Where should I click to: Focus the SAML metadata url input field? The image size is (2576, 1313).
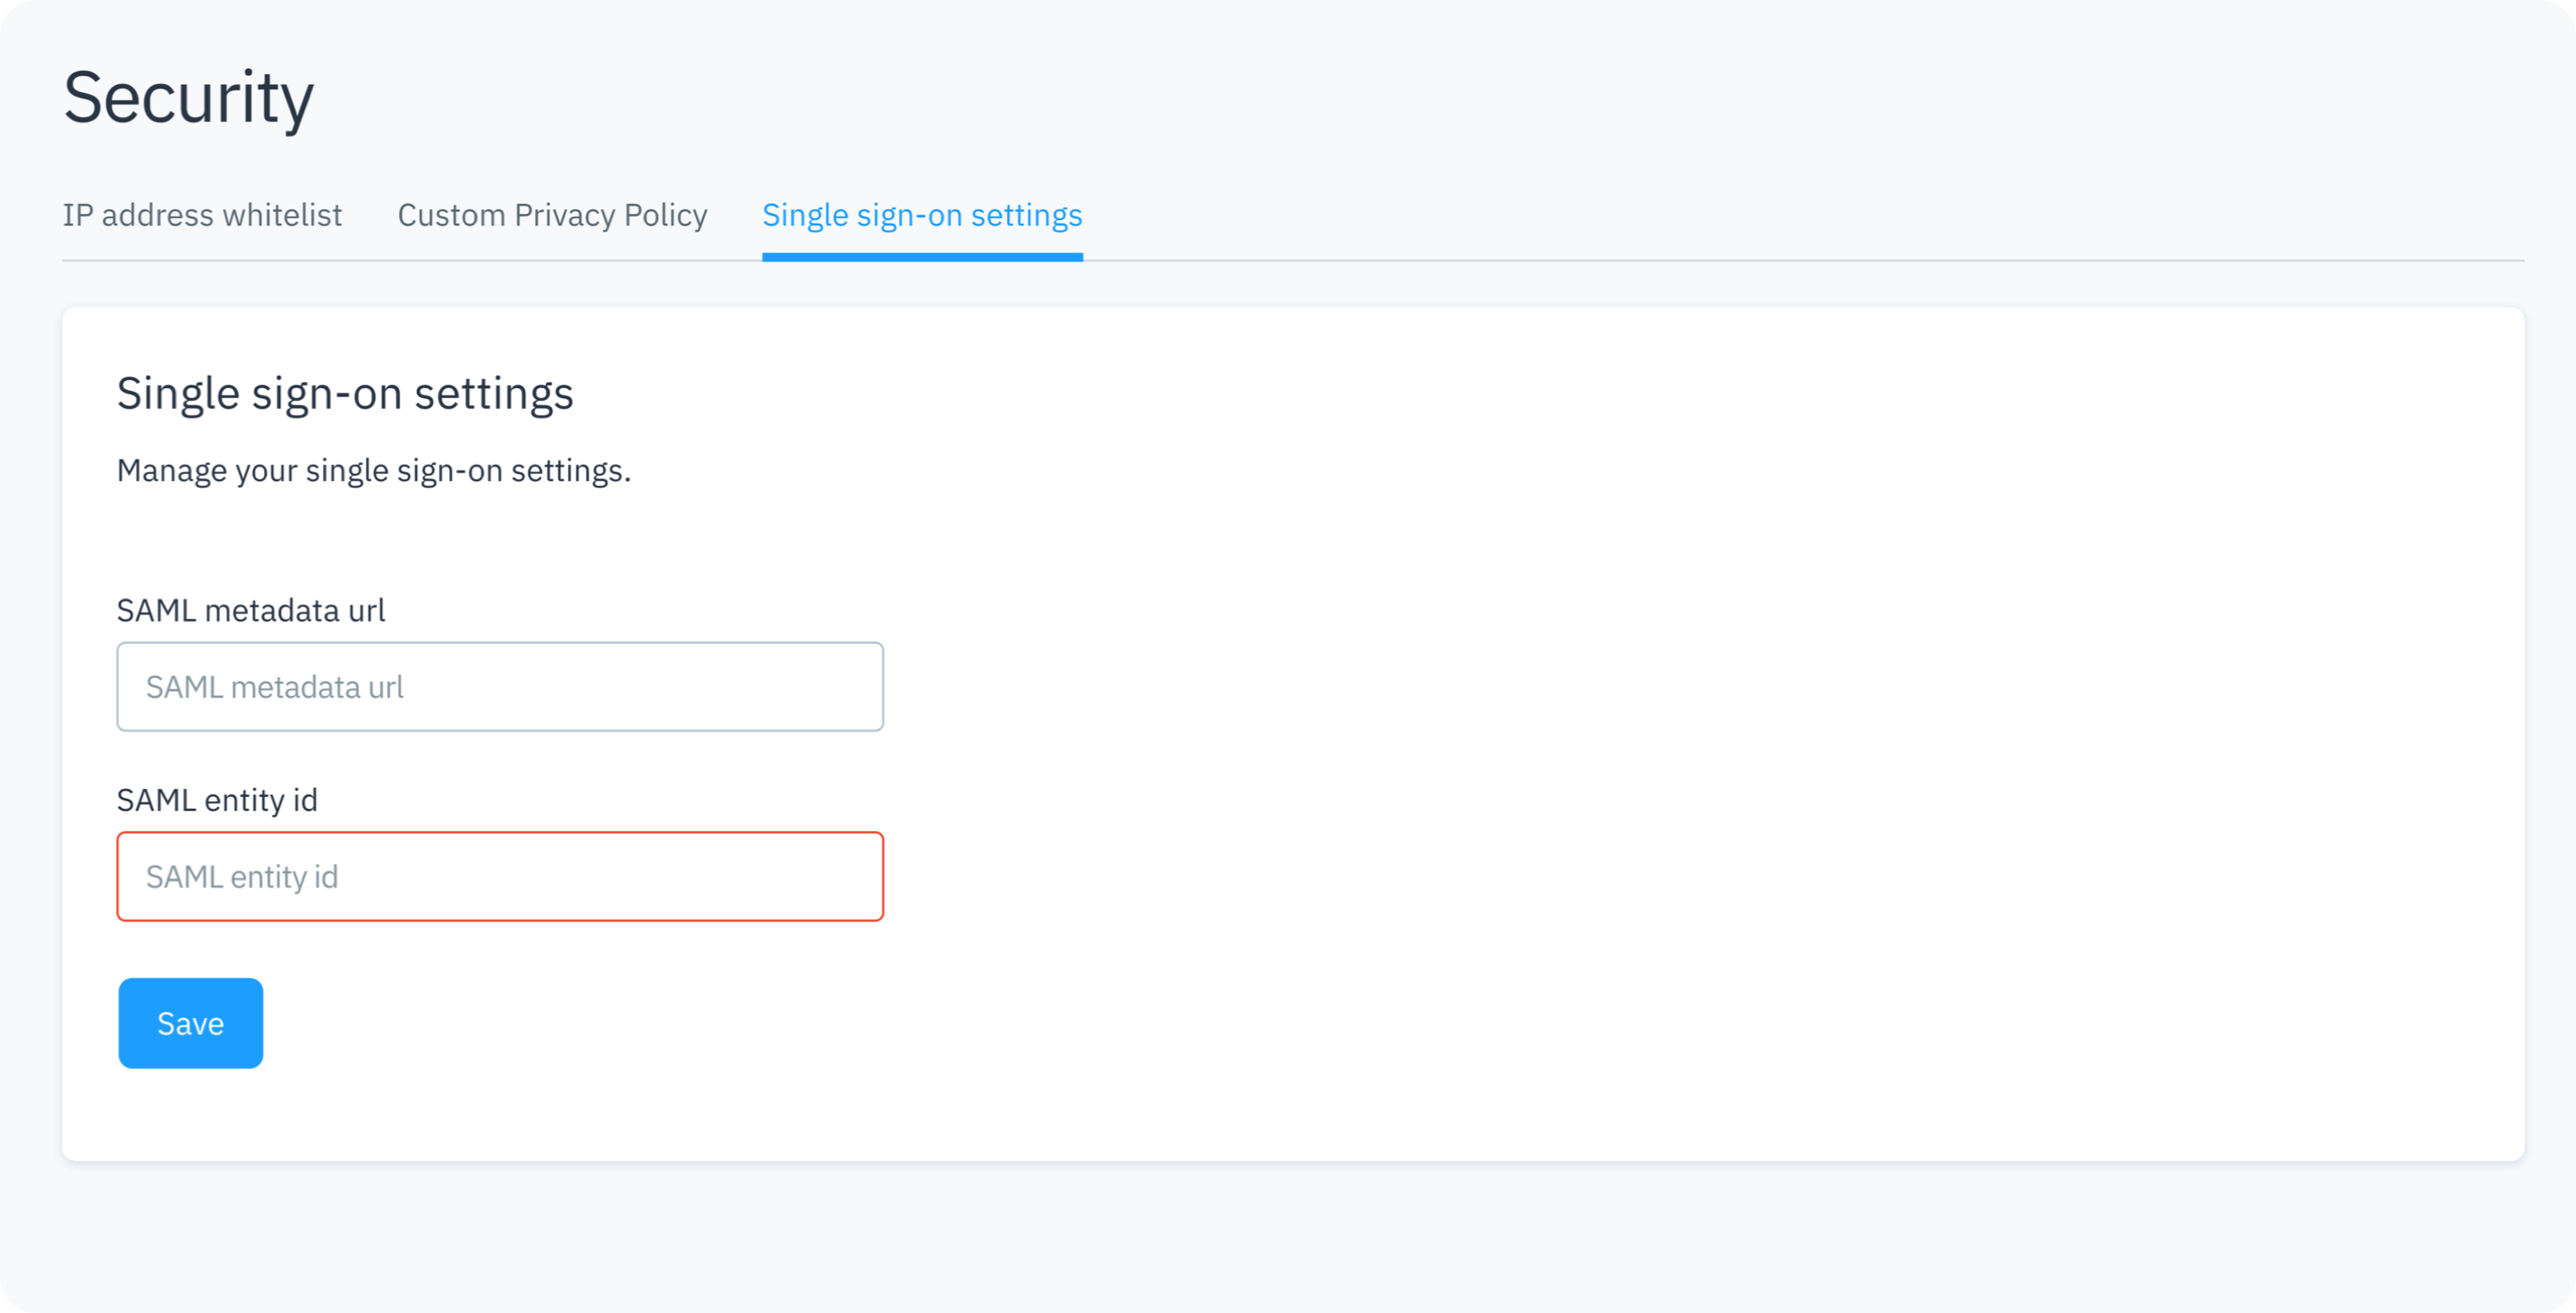coord(500,686)
